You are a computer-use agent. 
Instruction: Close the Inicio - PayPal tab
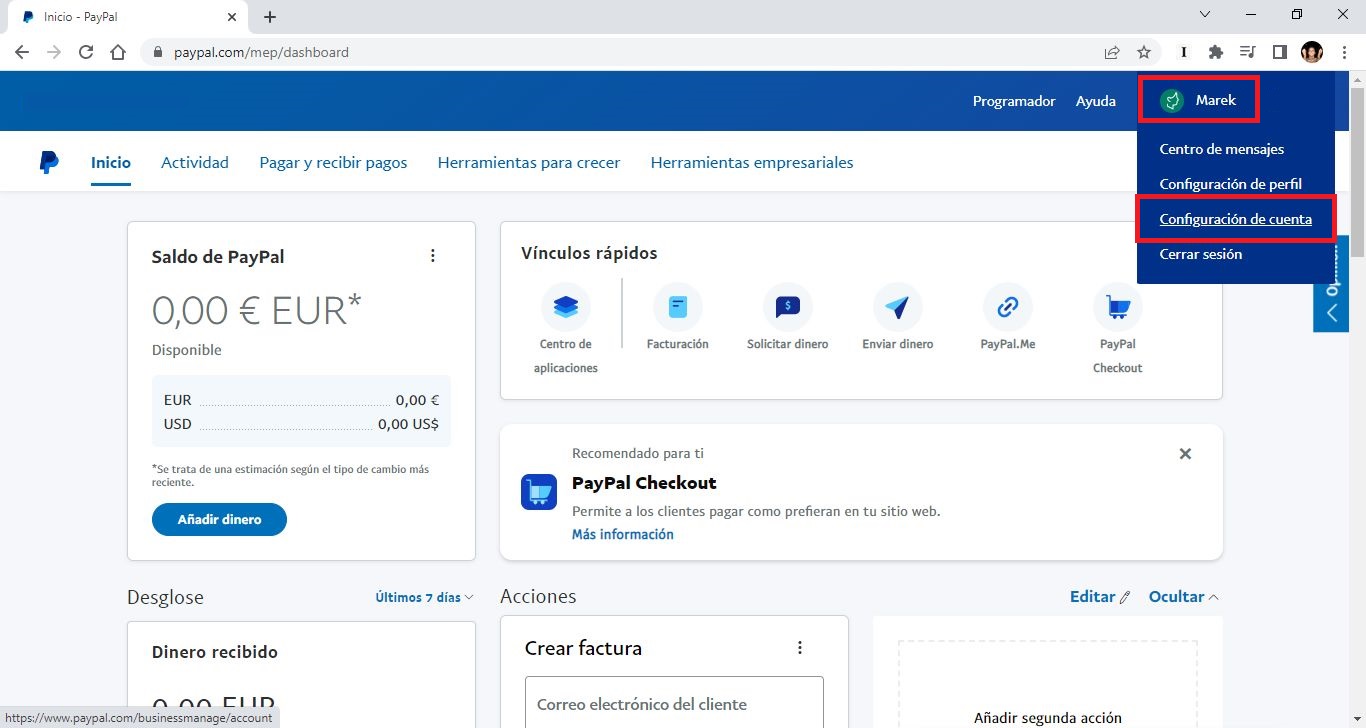point(233,17)
